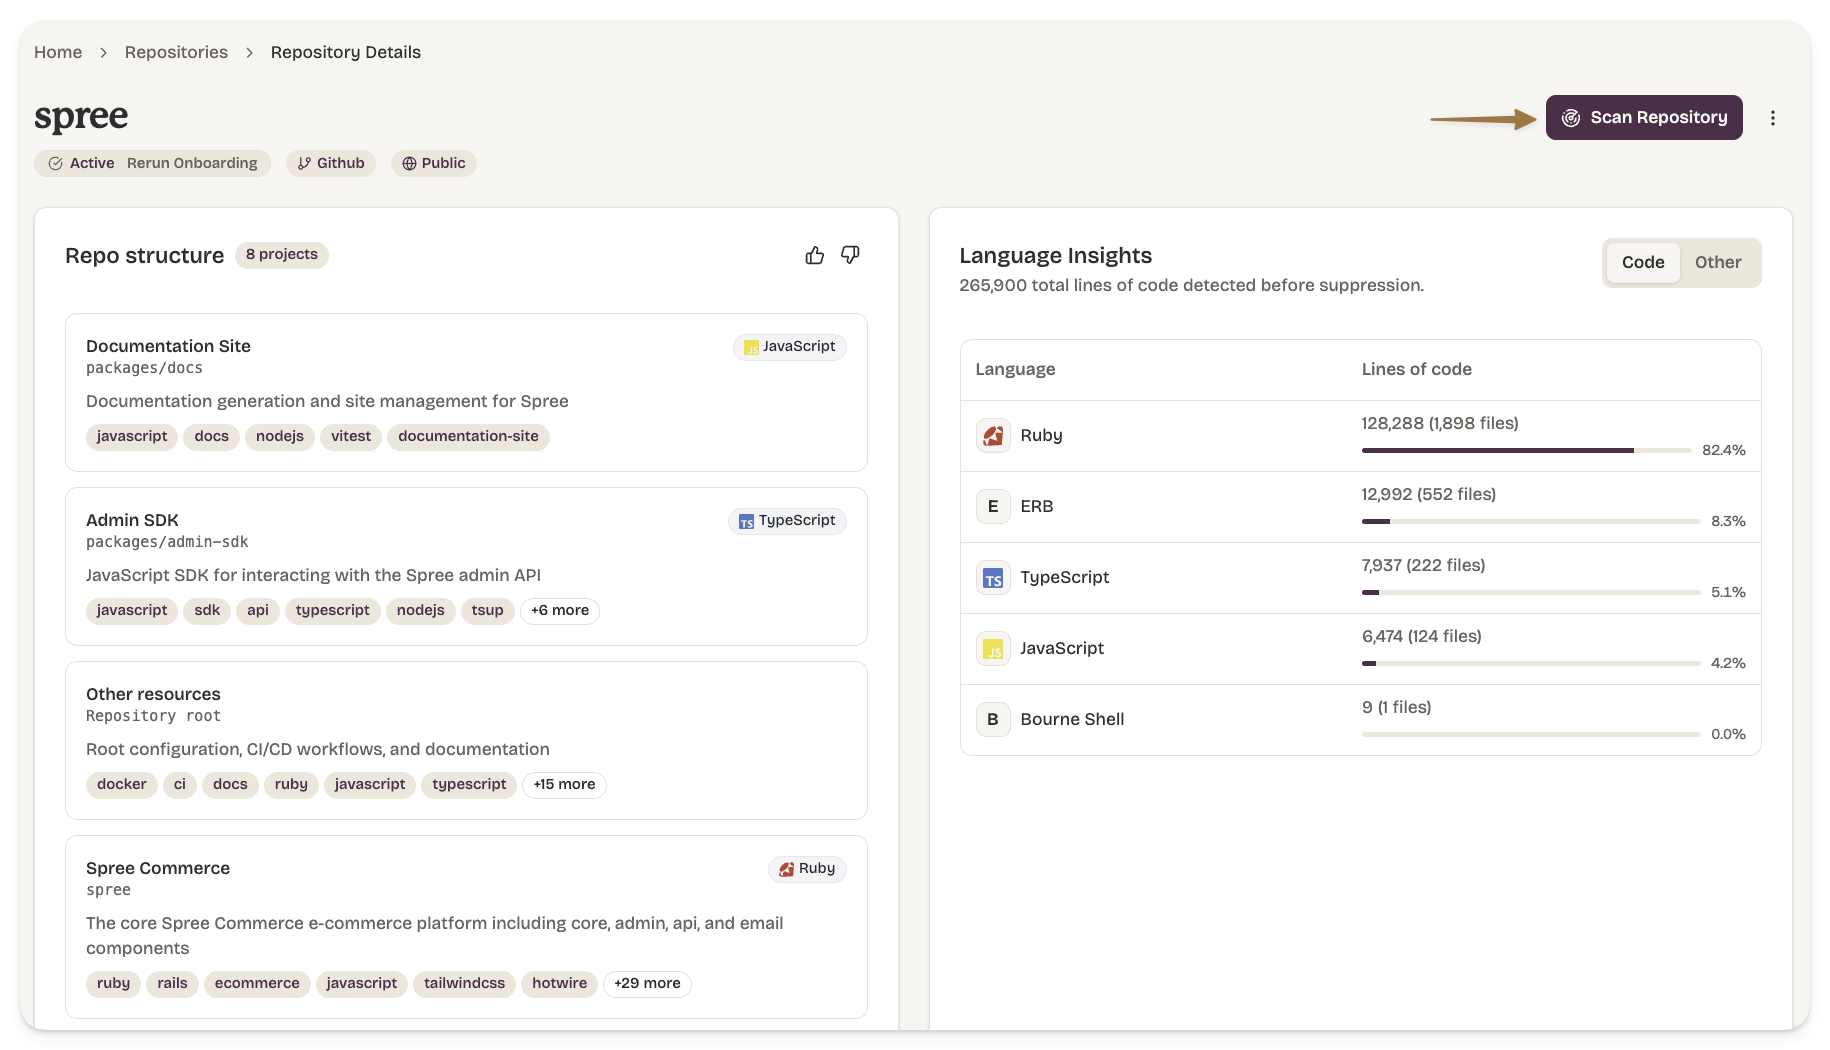Open the Documentation Site project card title
The width and height of the screenshot is (1830, 1050).
click(x=168, y=347)
